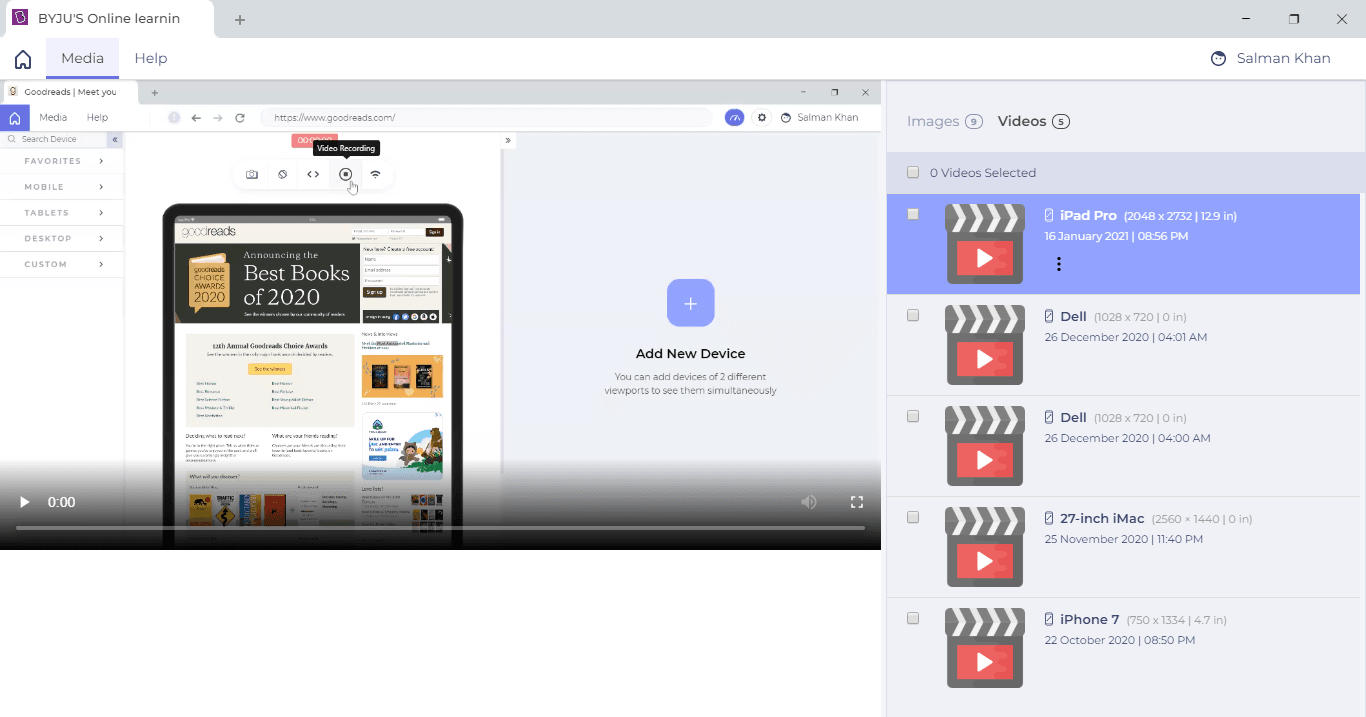Open browser settings gear in the address bar
This screenshot has height=717, width=1366.
tap(762, 117)
